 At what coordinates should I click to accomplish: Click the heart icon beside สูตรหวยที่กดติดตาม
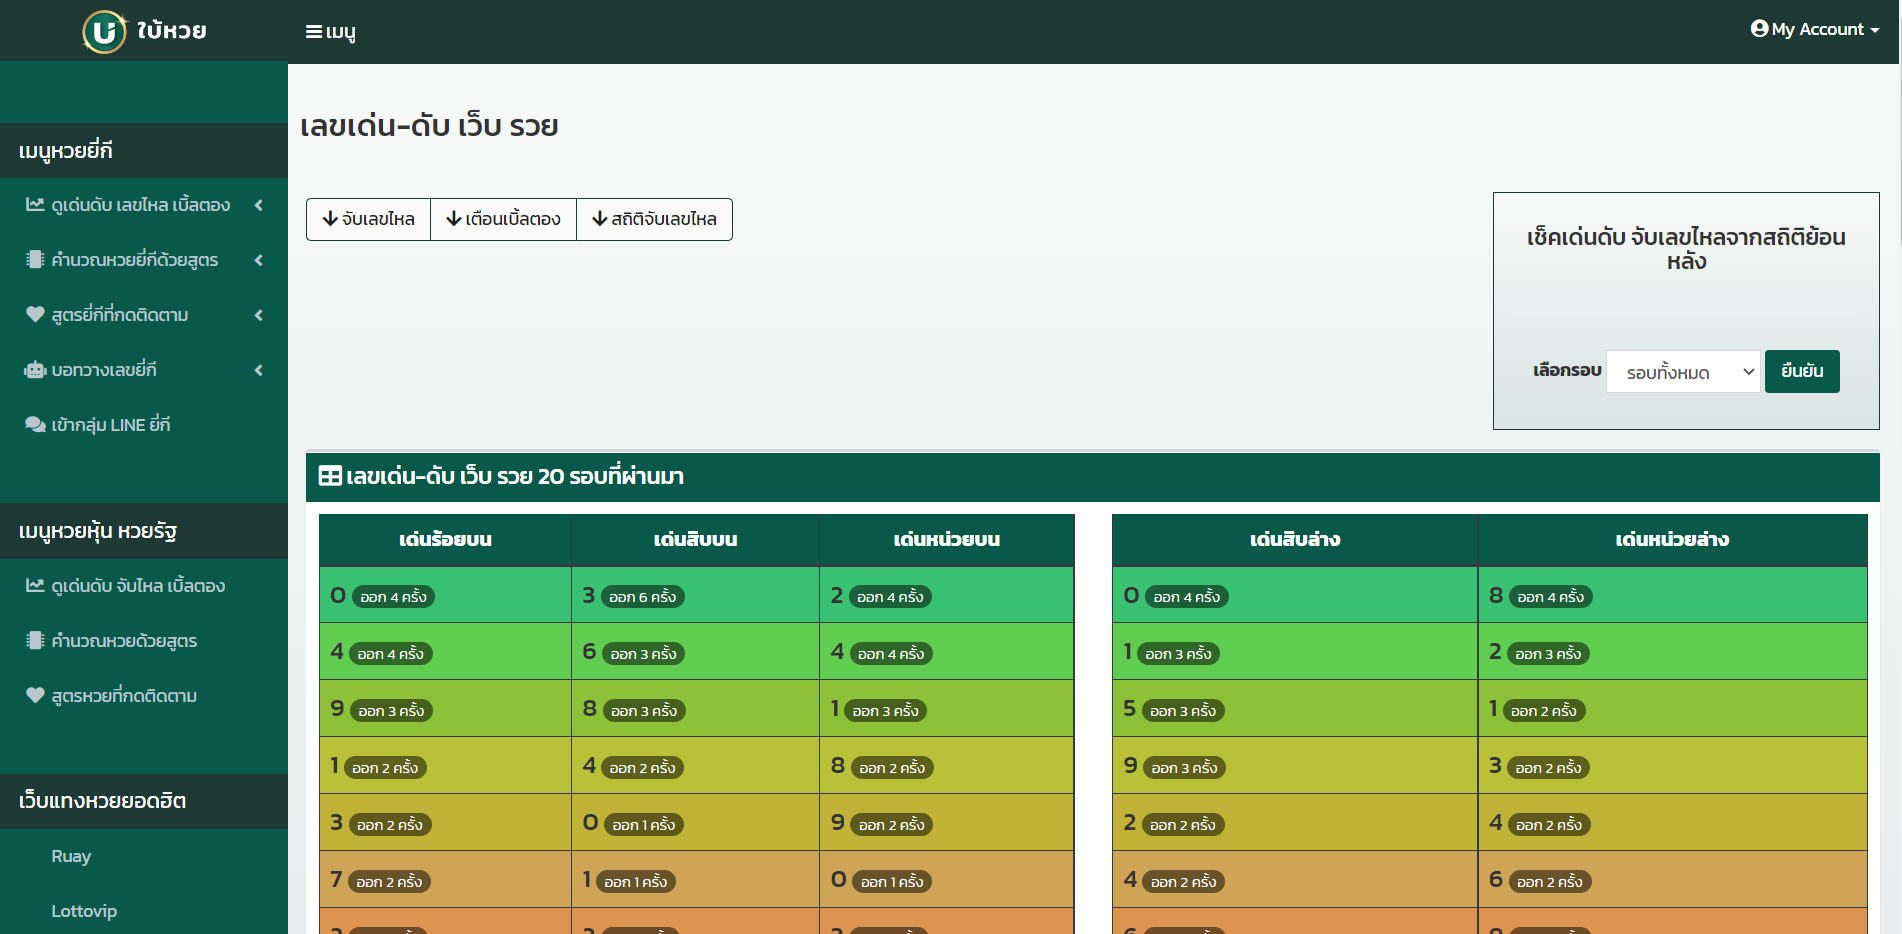point(35,696)
